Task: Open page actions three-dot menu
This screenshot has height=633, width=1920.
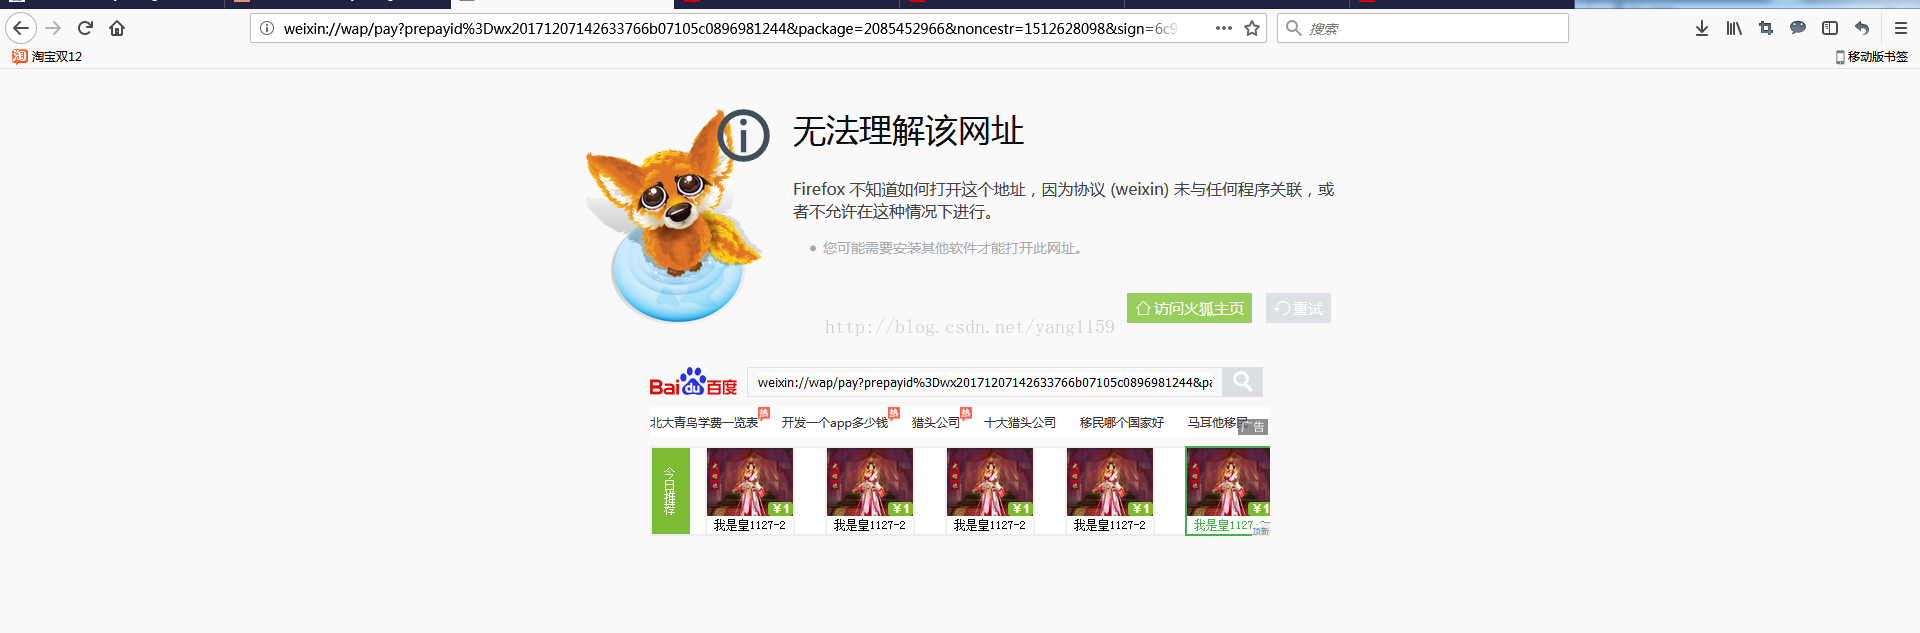Action: (1224, 28)
